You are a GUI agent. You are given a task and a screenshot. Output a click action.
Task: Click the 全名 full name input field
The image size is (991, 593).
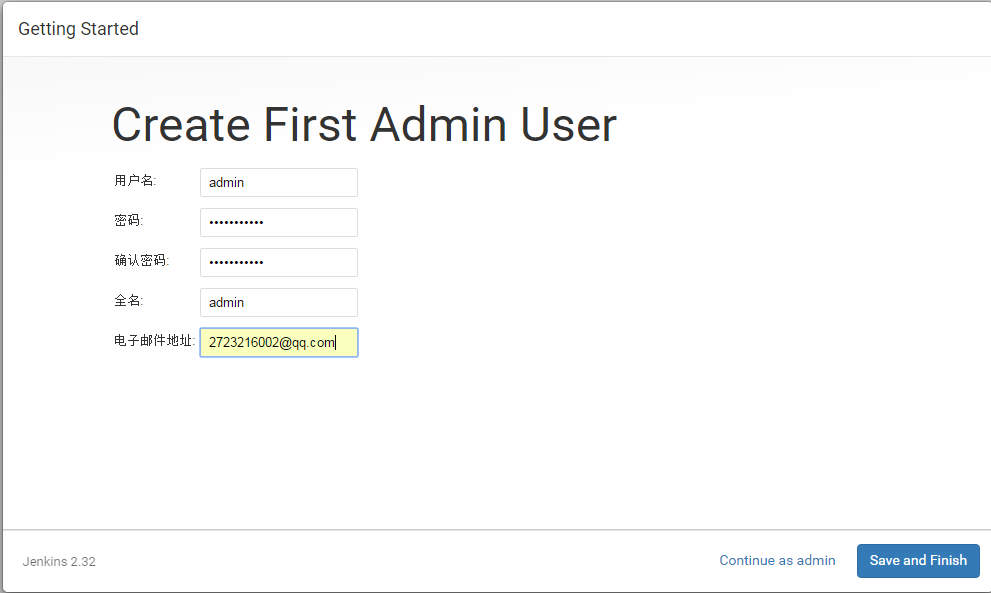coord(278,302)
